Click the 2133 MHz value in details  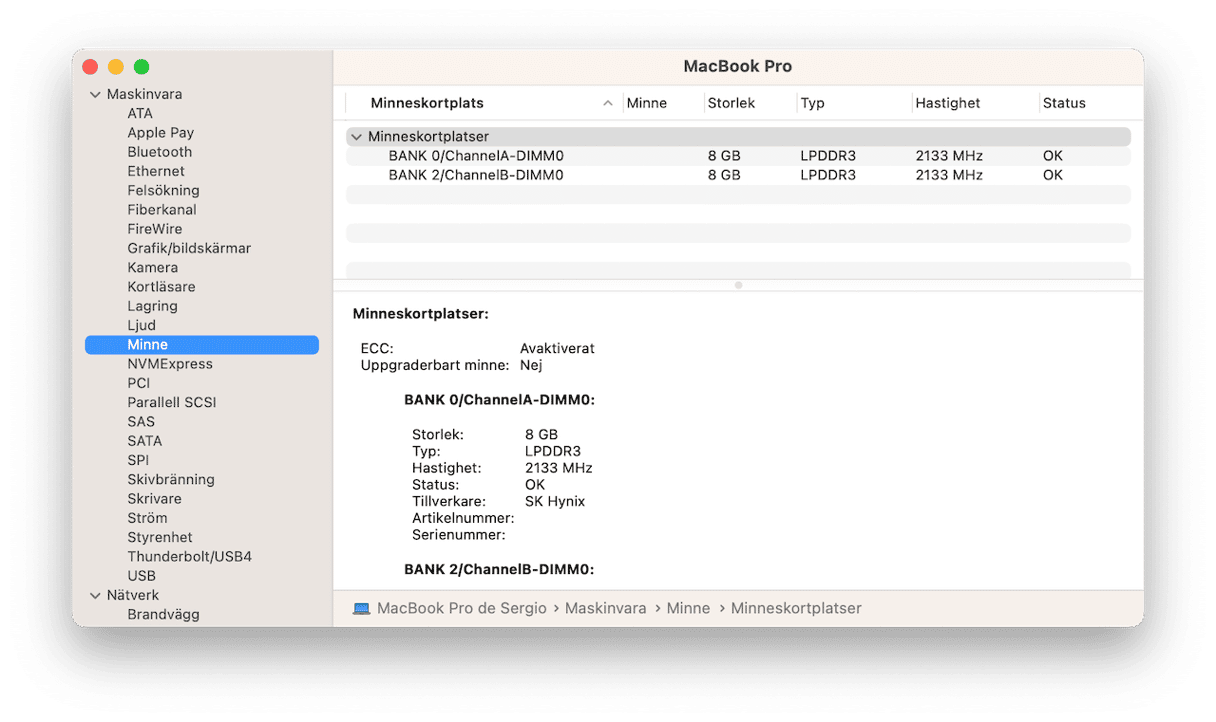(559, 468)
